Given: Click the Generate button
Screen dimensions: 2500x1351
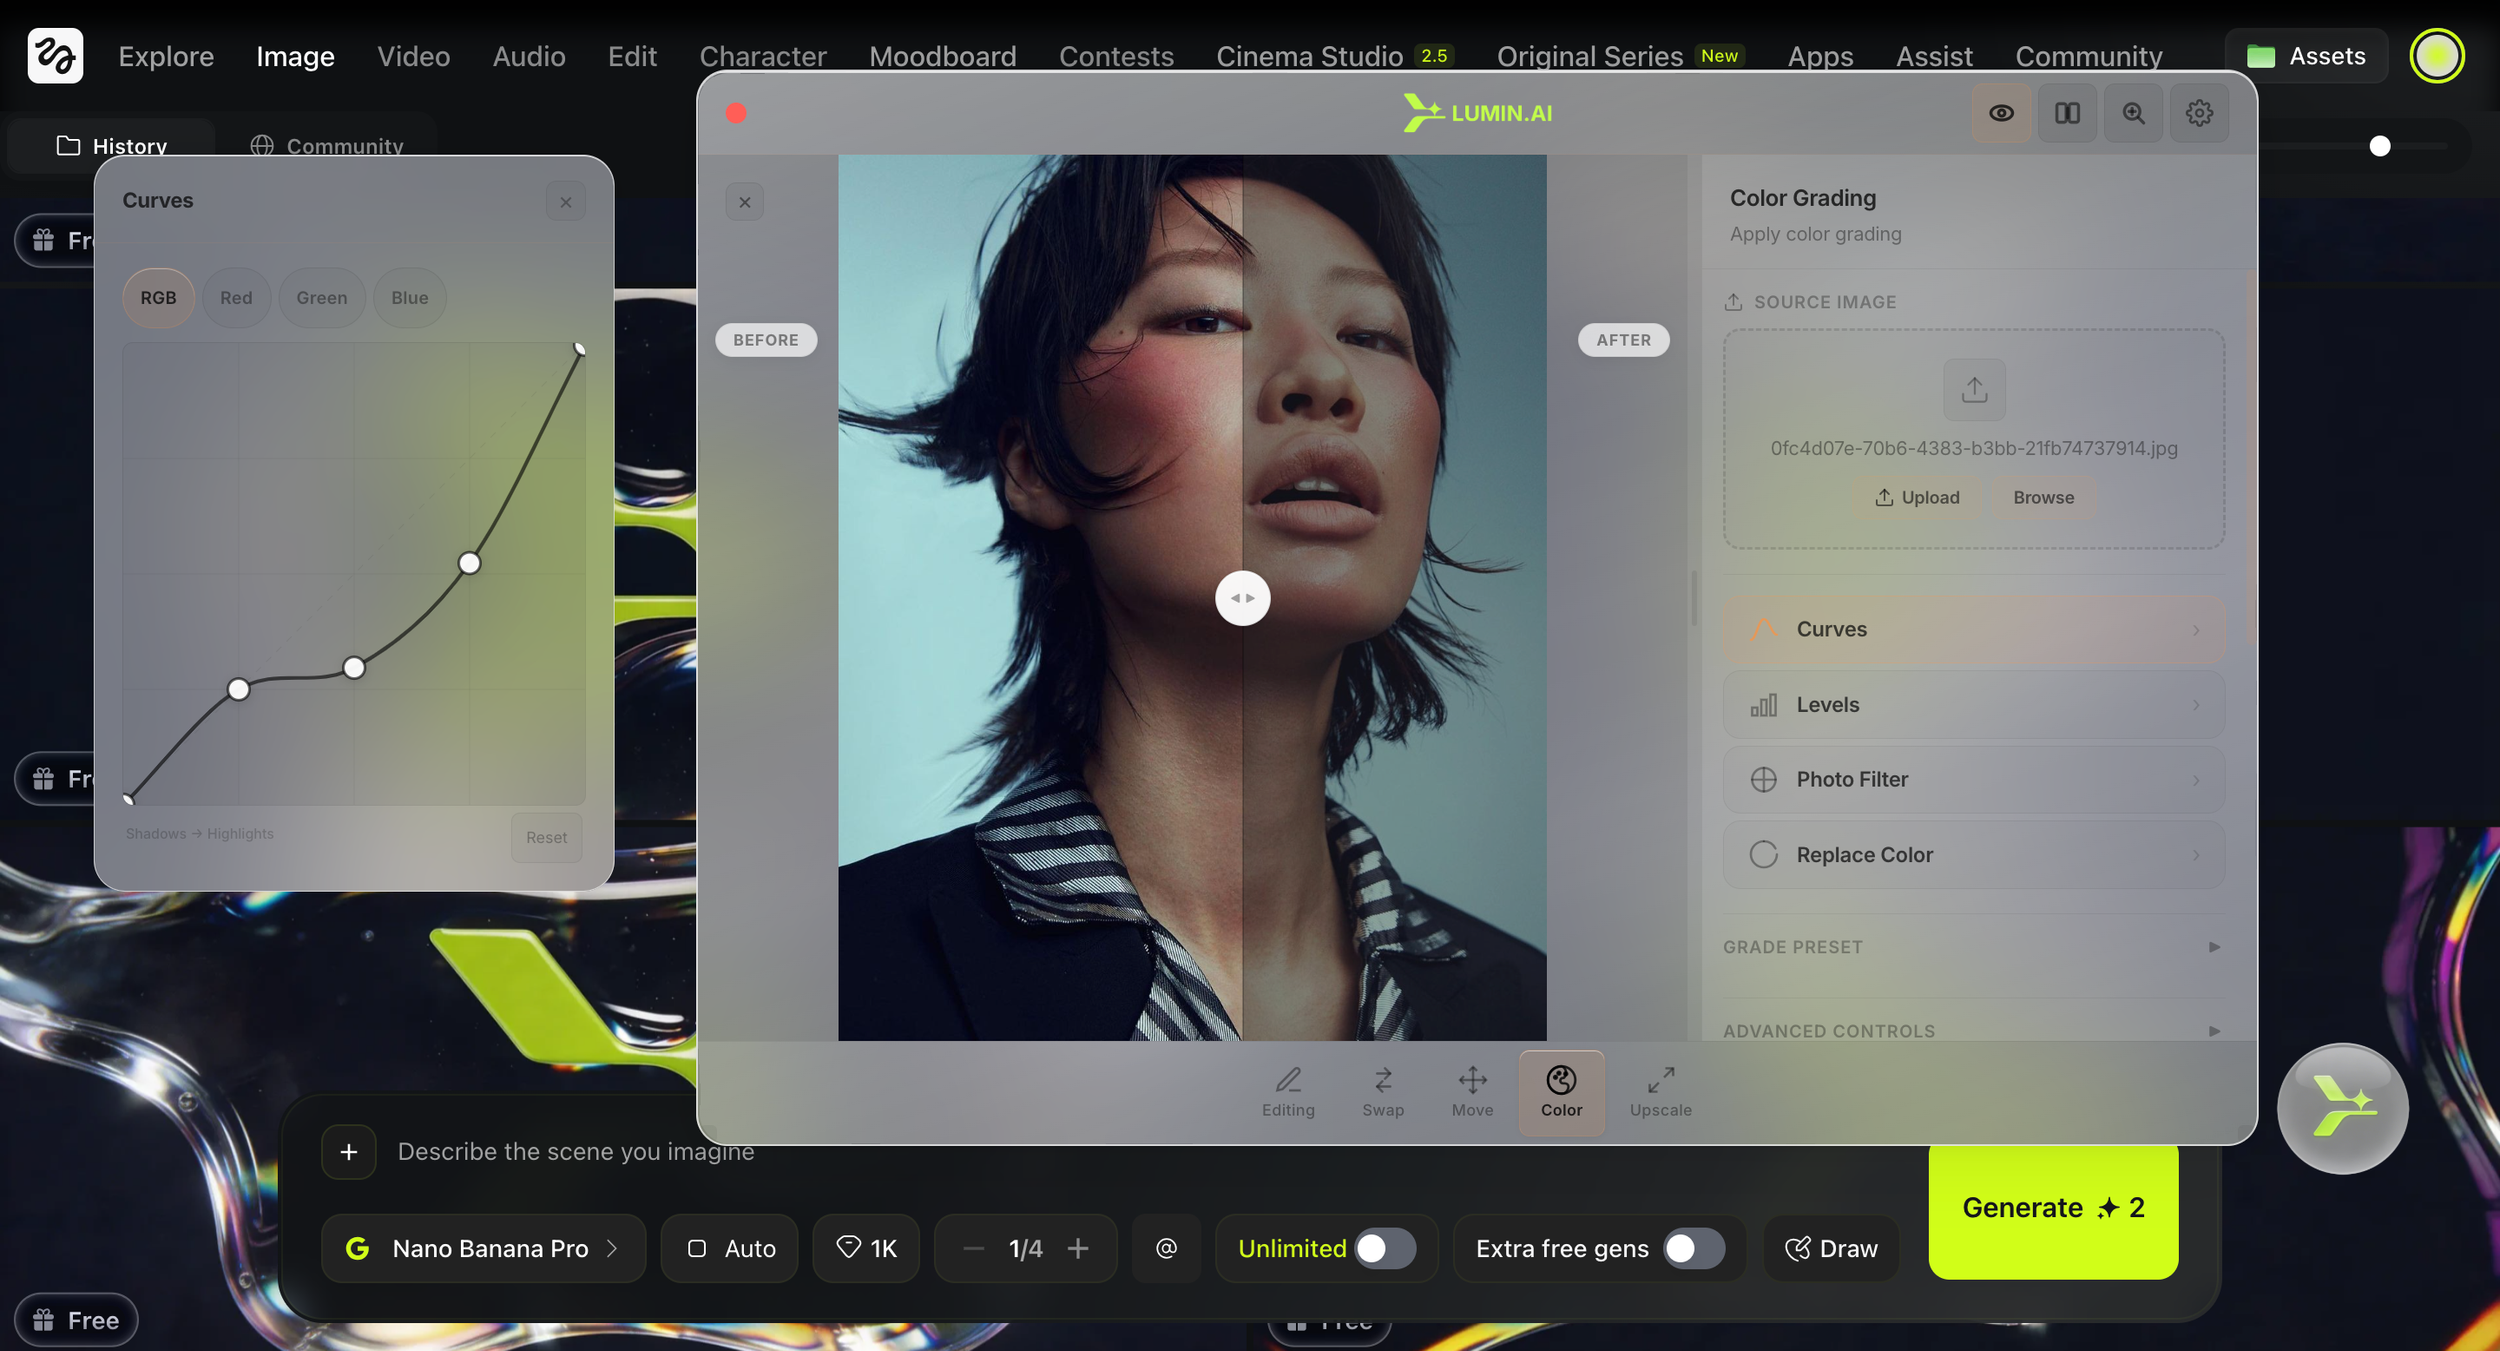Looking at the screenshot, I should tap(2052, 1208).
